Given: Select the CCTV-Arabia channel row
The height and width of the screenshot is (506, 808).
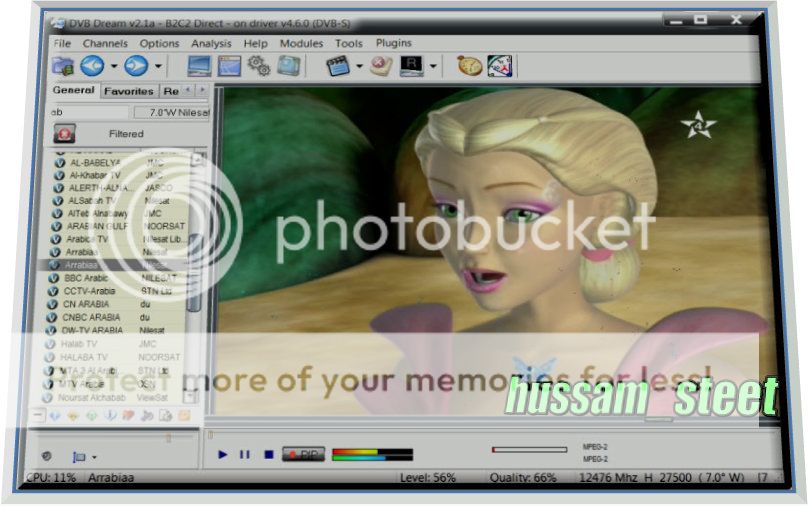Looking at the screenshot, I should (x=117, y=291).
